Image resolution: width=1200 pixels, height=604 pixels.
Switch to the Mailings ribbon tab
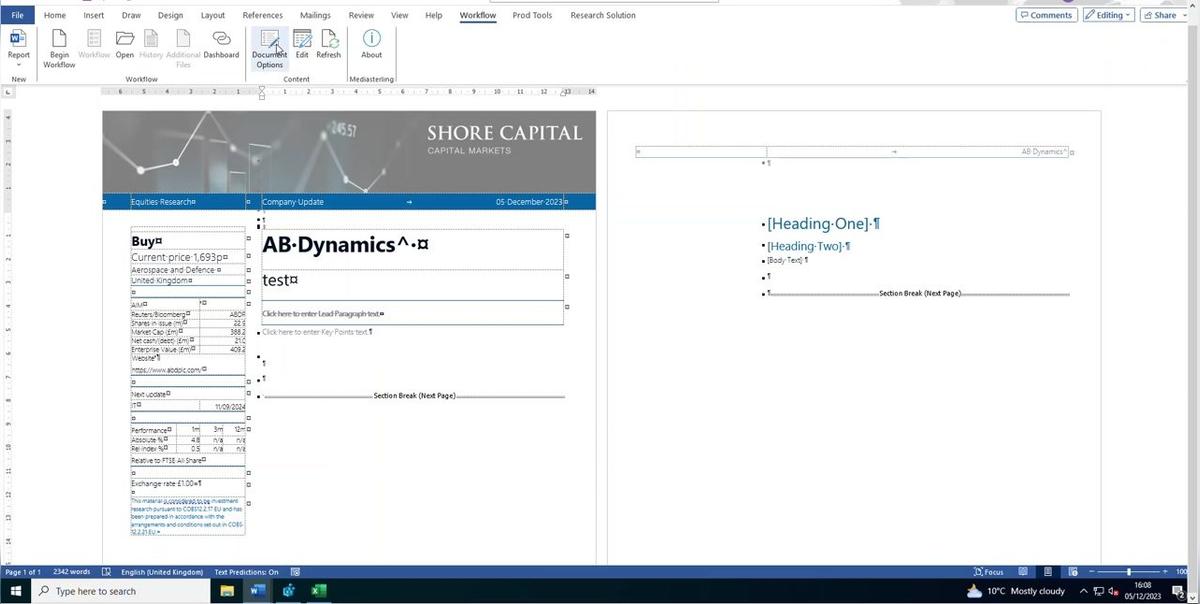(314, 15)
